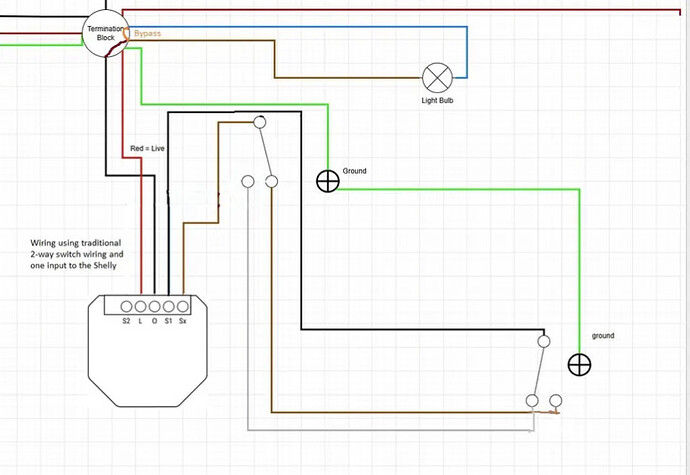Select the first switch's bottom-right terminal with brown wire
Viewport: 690px width, 475px height.
coord(272,181)
